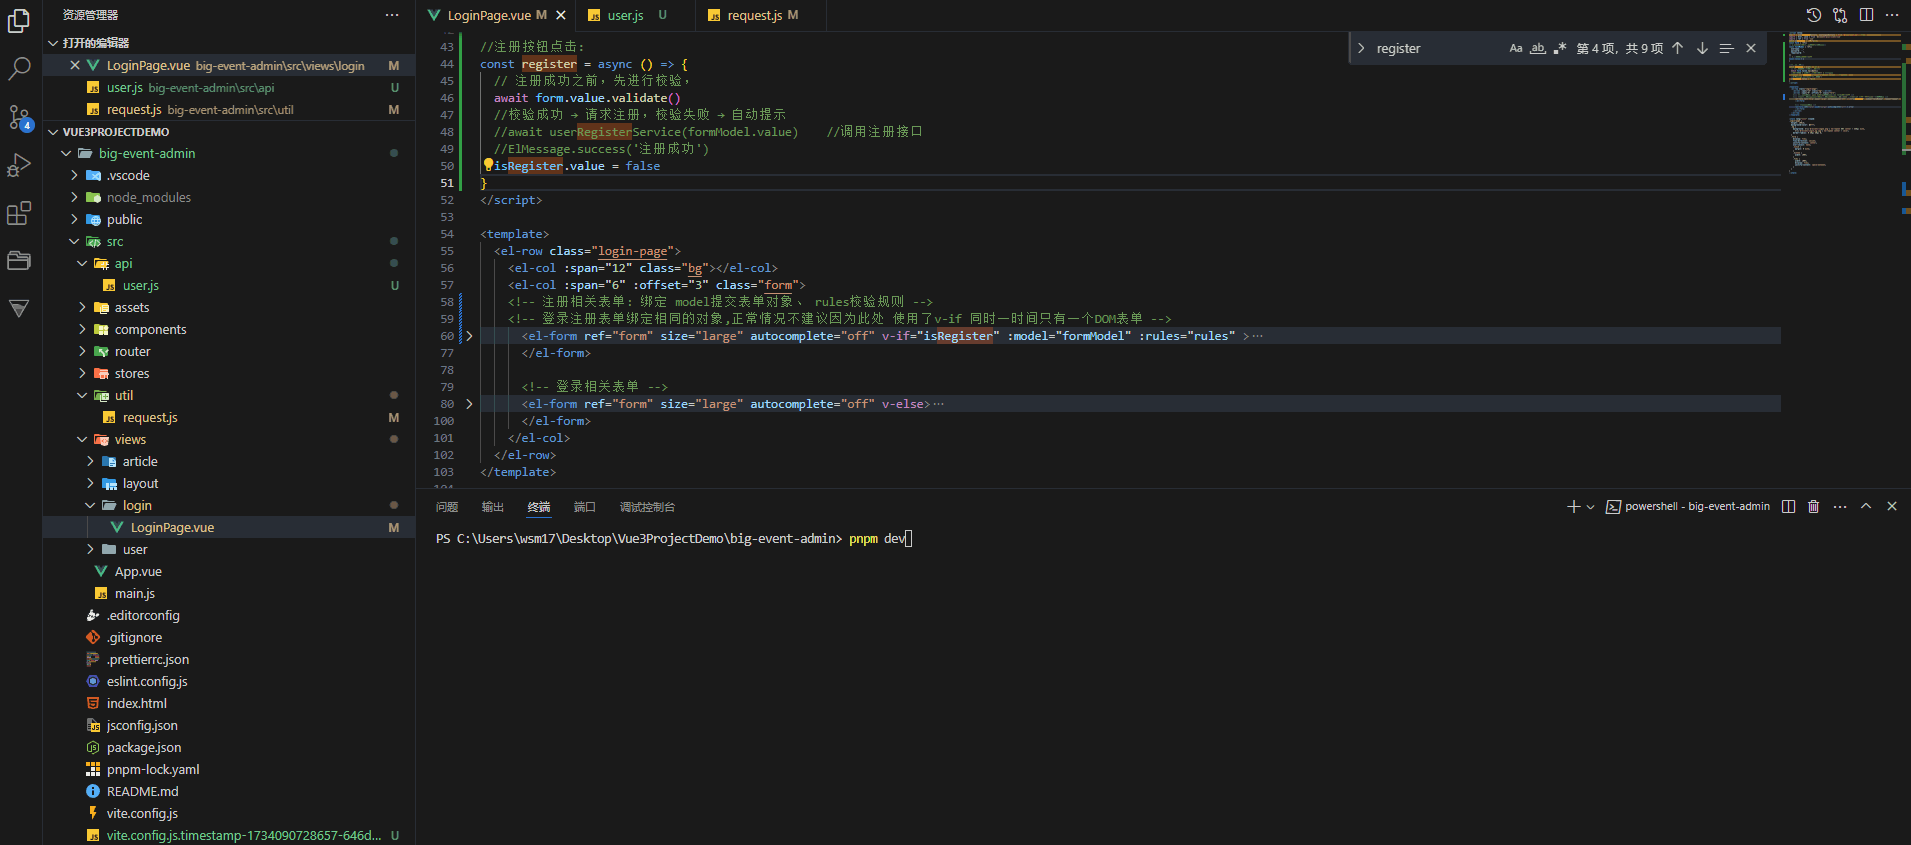Unfold the collapsed region at line 60
The image size is (1911, 845).
coord(469,336)
